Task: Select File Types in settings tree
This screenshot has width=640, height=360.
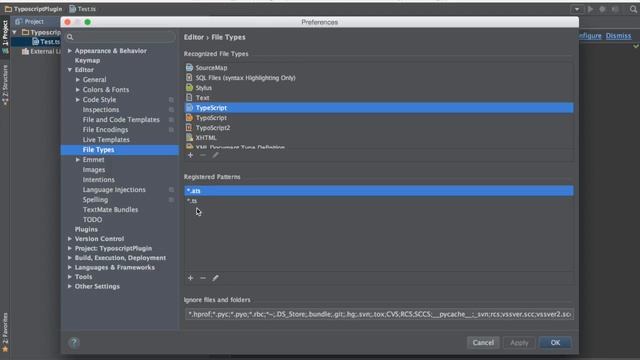Action: (120, 150)
